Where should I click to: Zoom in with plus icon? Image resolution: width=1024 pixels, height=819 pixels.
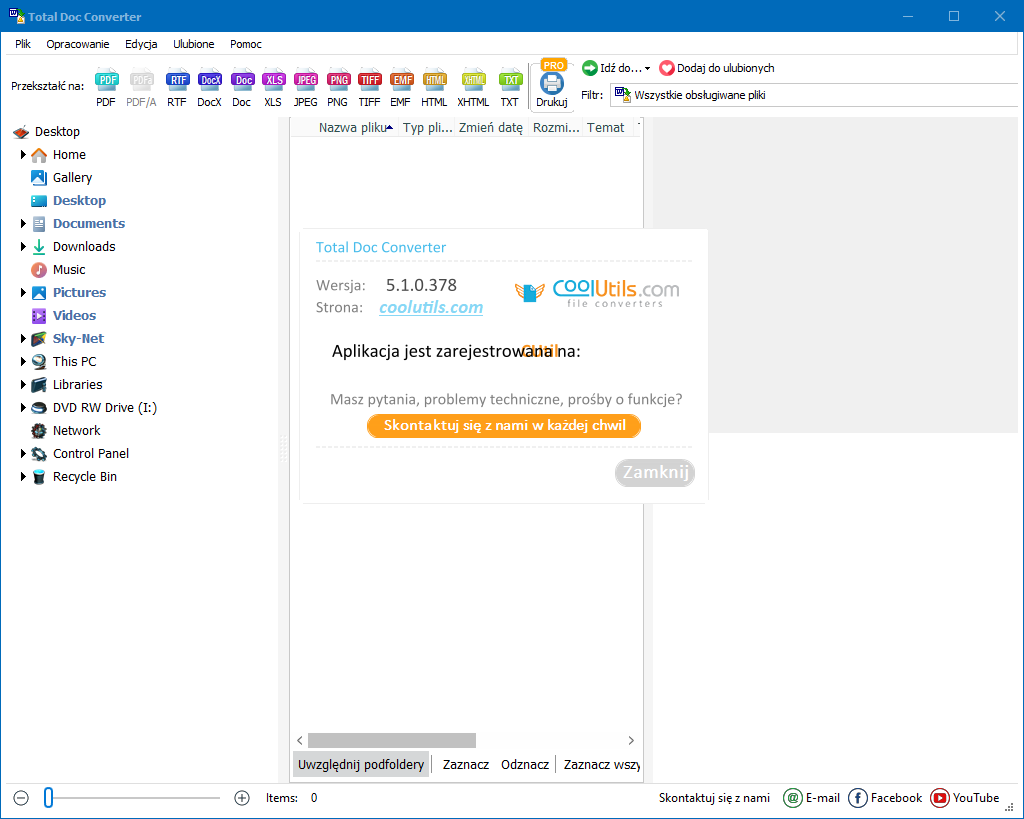[x=242, y=797]
